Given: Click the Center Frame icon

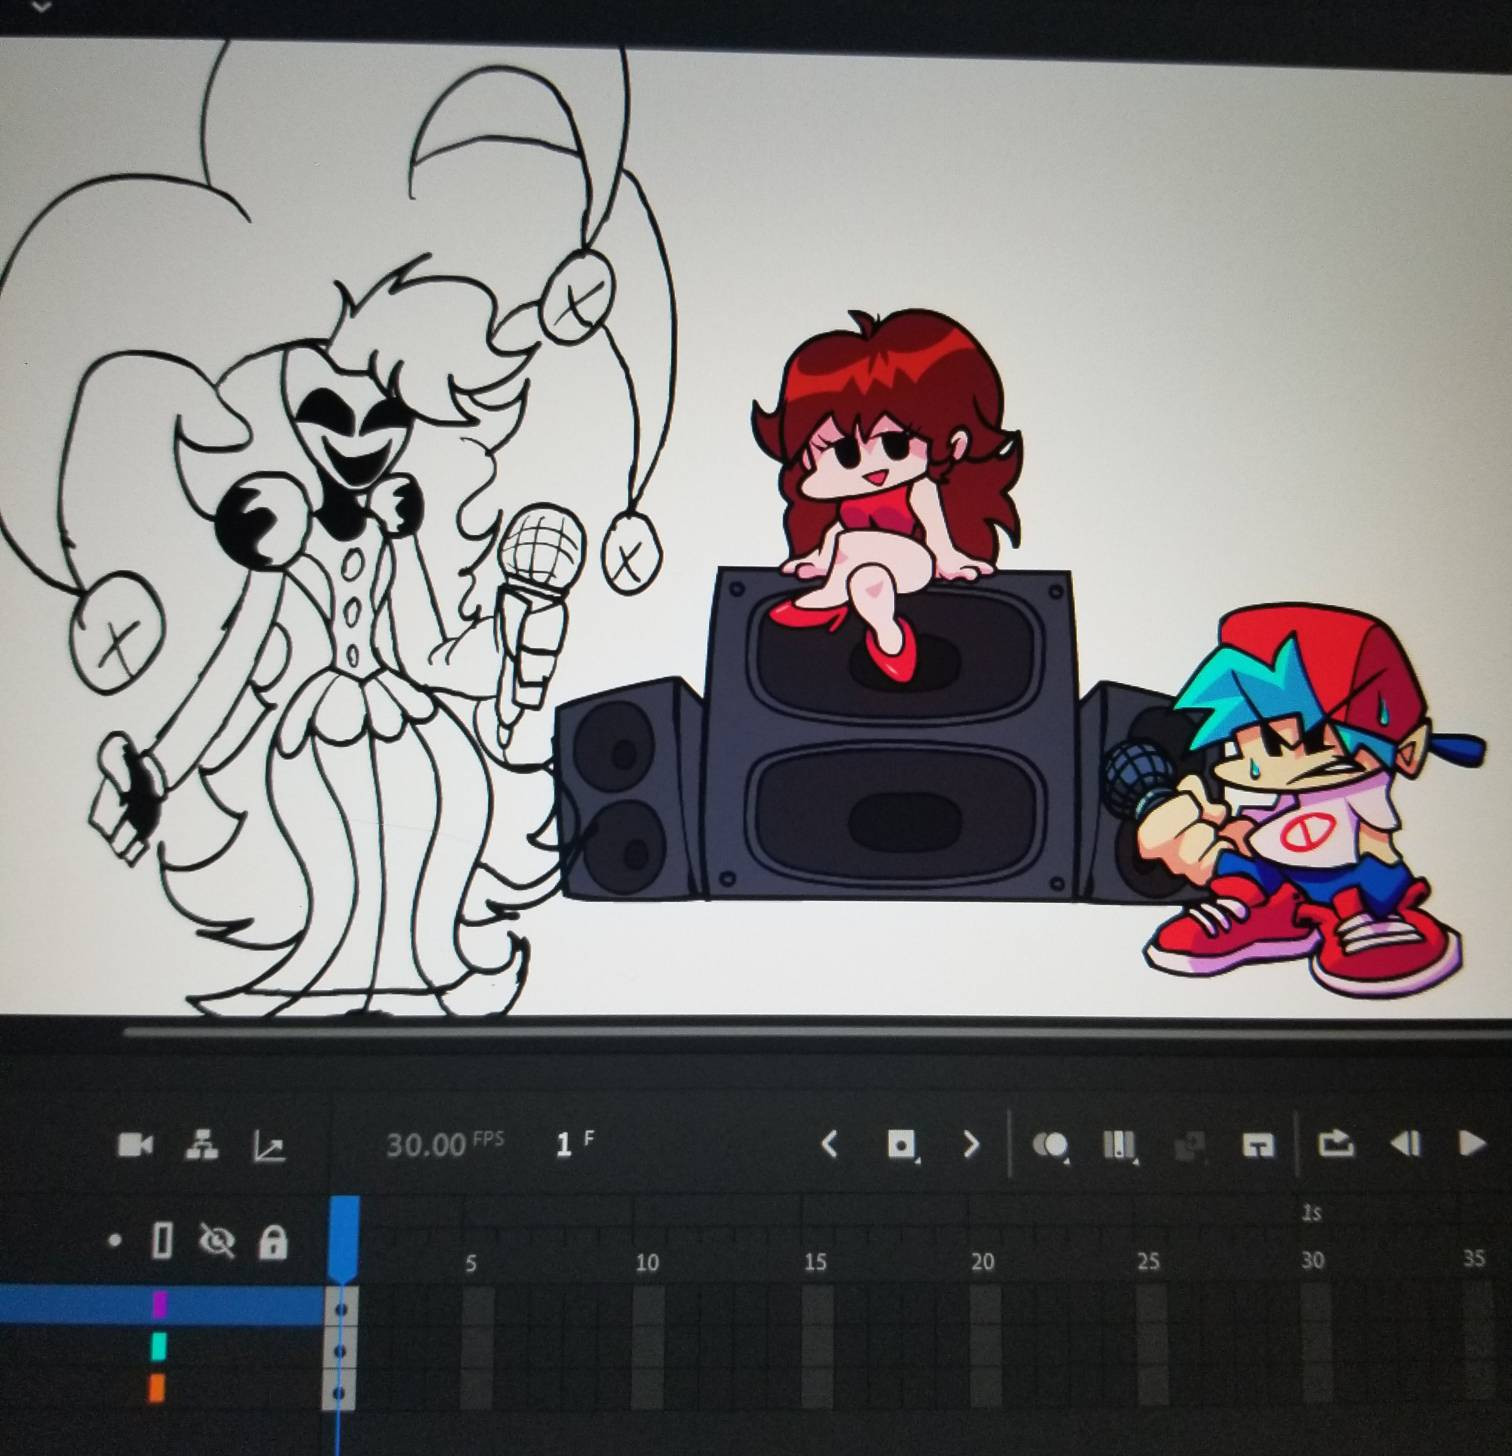Looking at the screenshot, I should tap(1258, 1146).
